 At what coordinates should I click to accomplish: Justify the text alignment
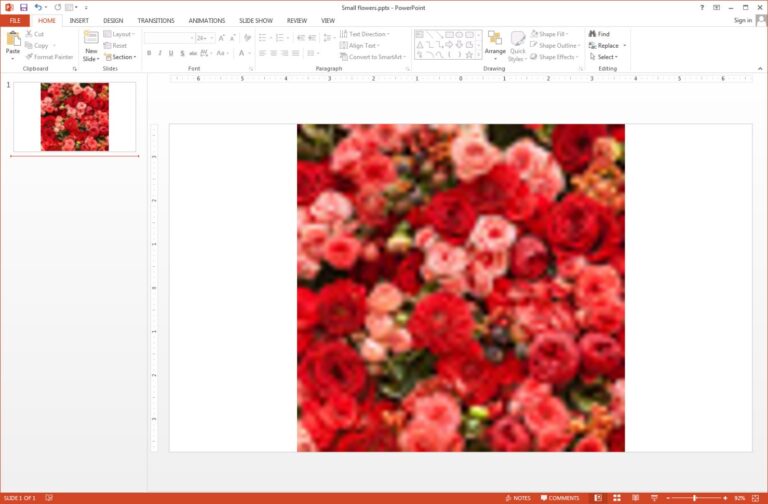(x=295, y=53)
